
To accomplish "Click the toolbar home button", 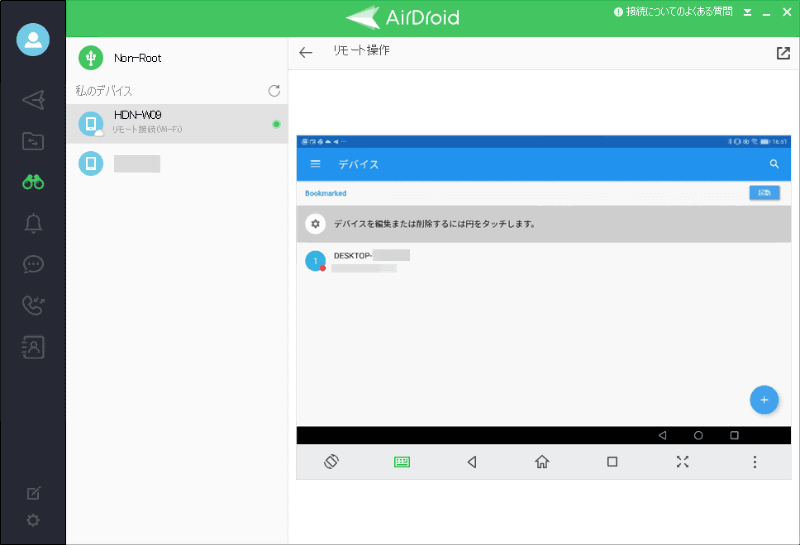I will pyautogui.click(x=542, y=462).
